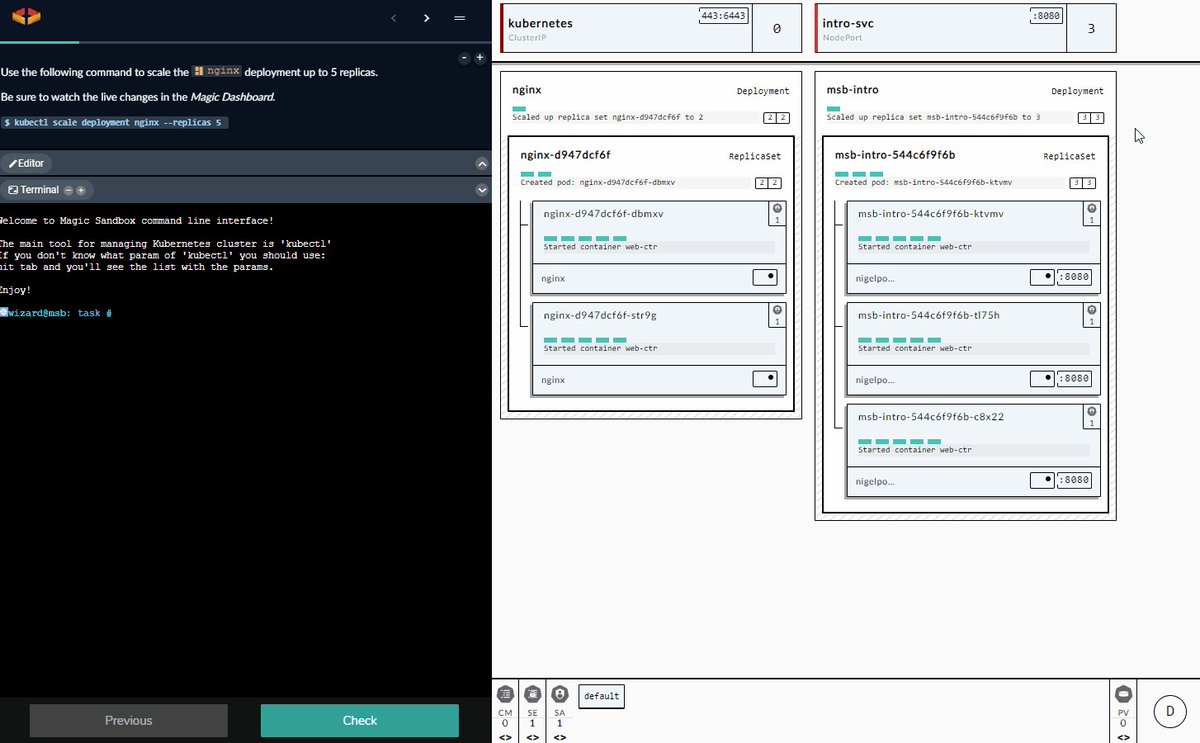
Task: Decrease terminal font size with minus
Action: (69, 190)
